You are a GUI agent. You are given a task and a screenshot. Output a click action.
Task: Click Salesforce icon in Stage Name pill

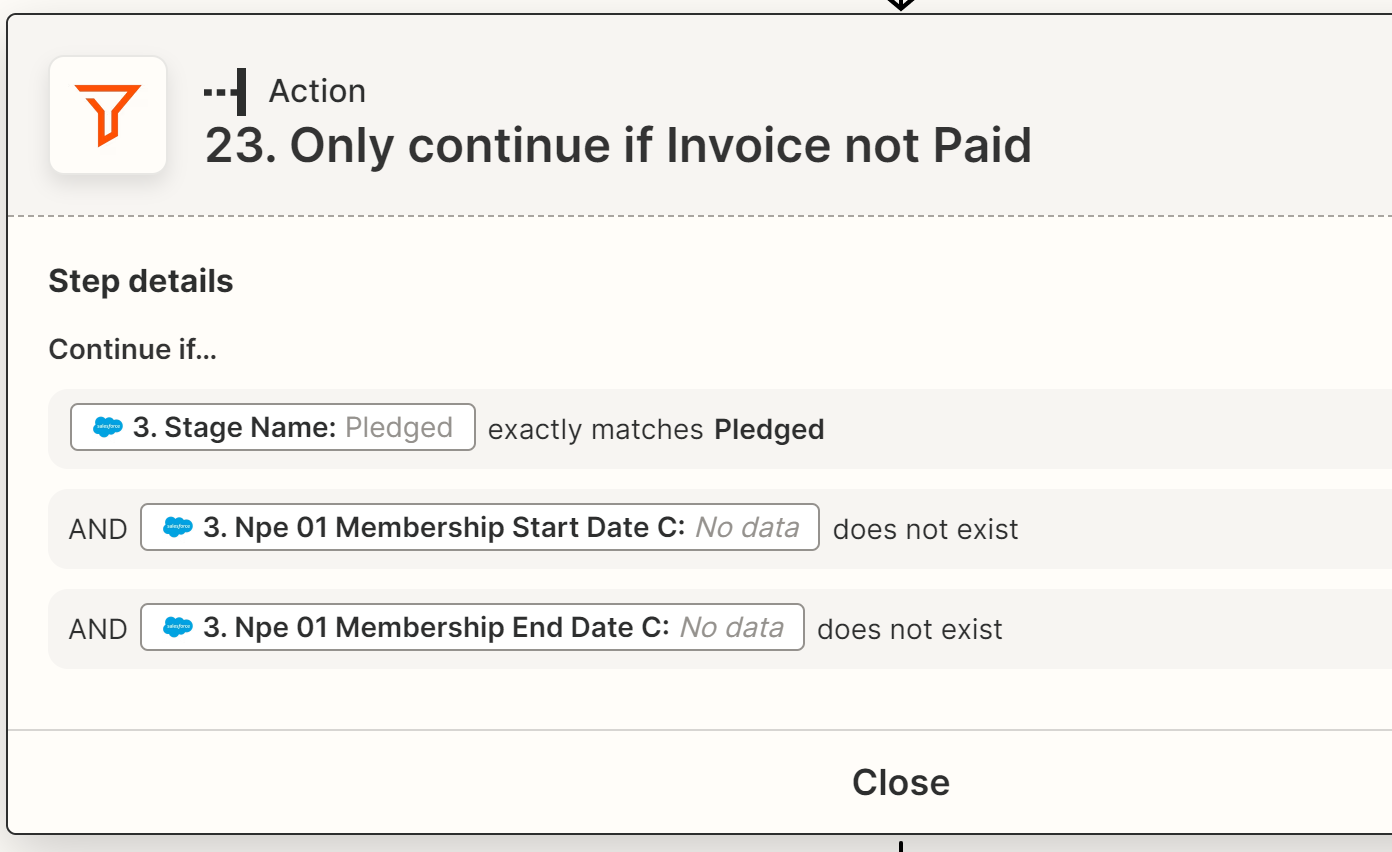(x=108, y=428)
